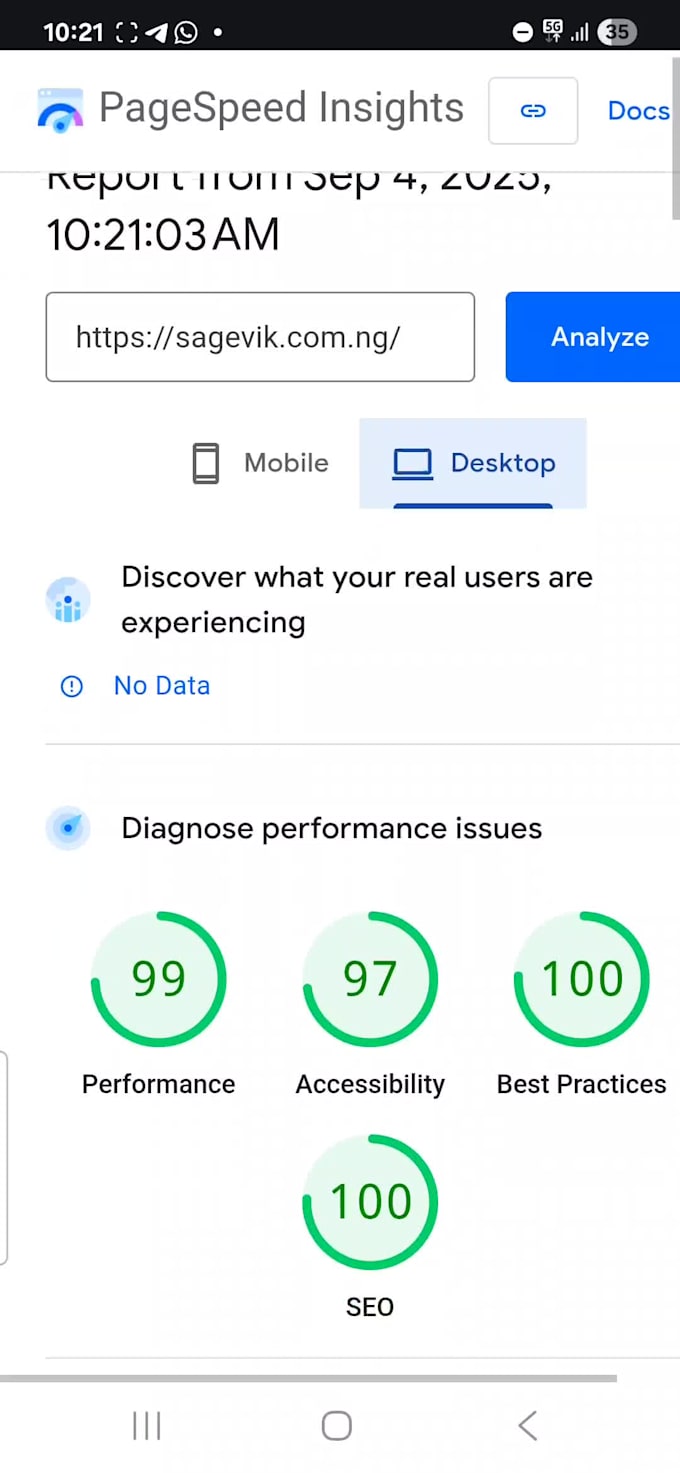680x1473 pixels.
Task: Click the Accessibility label
Action: (x=370, y=1085)
